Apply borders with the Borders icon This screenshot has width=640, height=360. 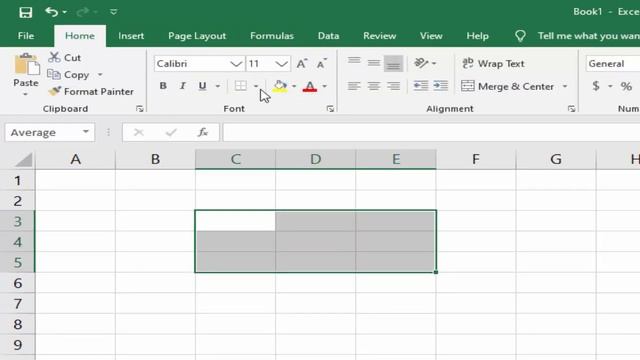(x=241, y=86)
